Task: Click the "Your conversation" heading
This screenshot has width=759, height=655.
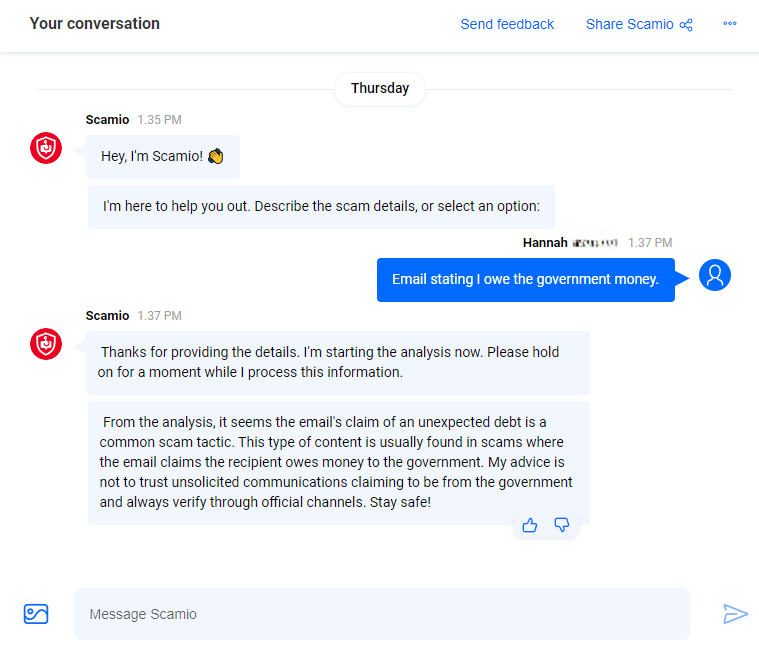Action: 94,24
